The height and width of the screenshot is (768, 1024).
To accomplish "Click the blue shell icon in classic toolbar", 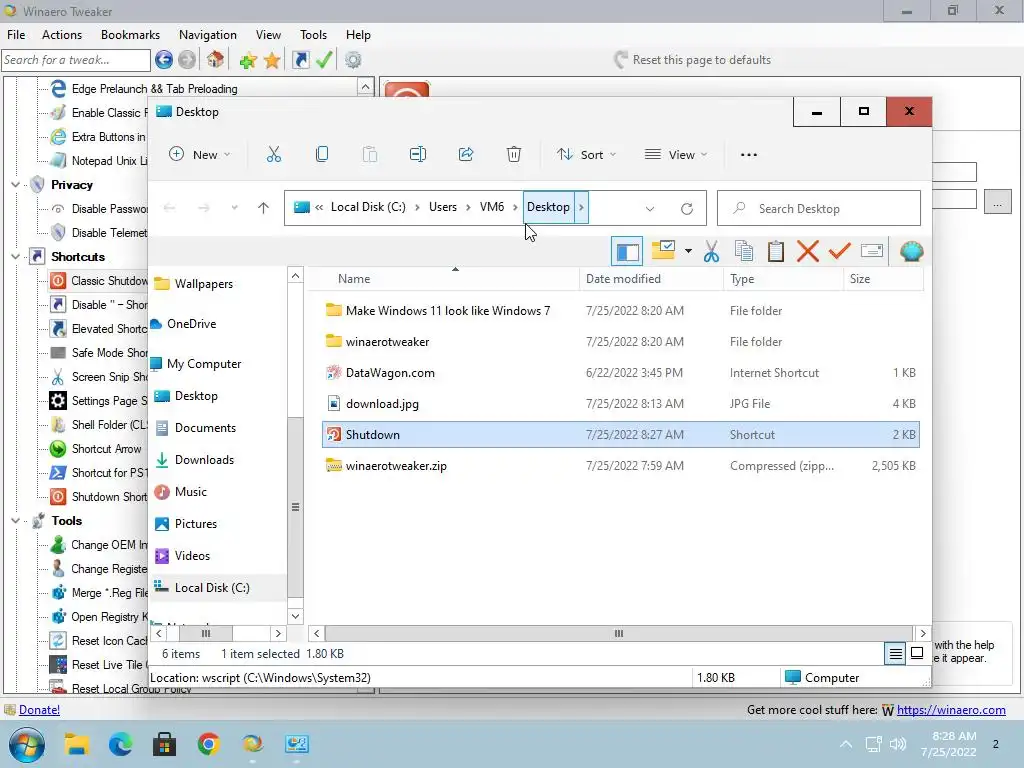I will tap(911, 251).
